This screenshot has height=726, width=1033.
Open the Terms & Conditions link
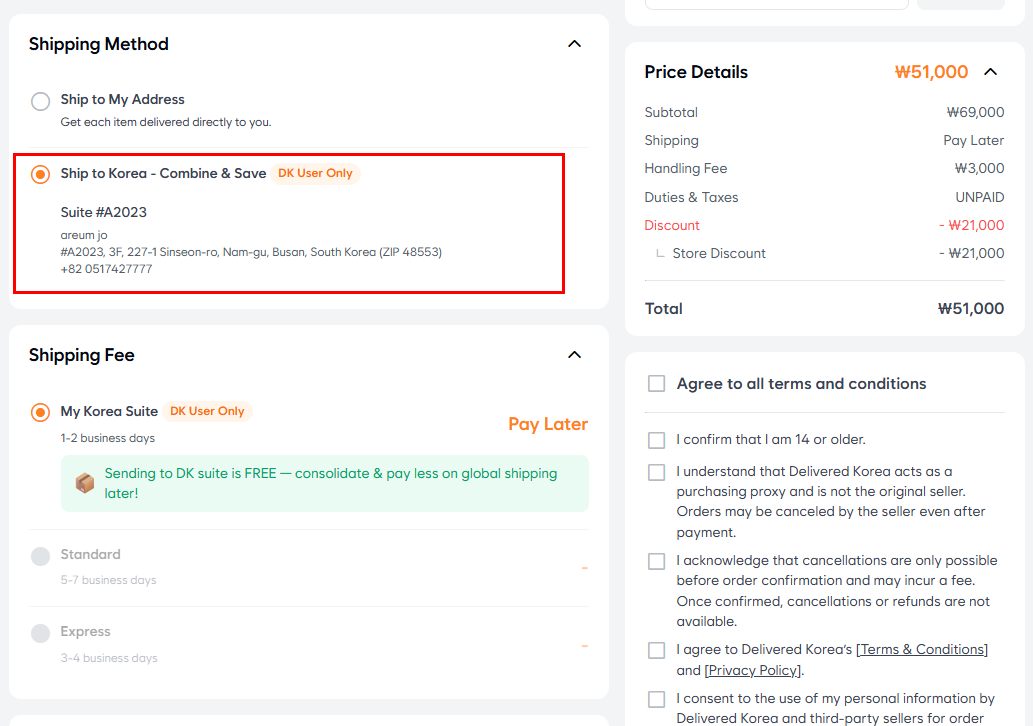tap(922, 650)
